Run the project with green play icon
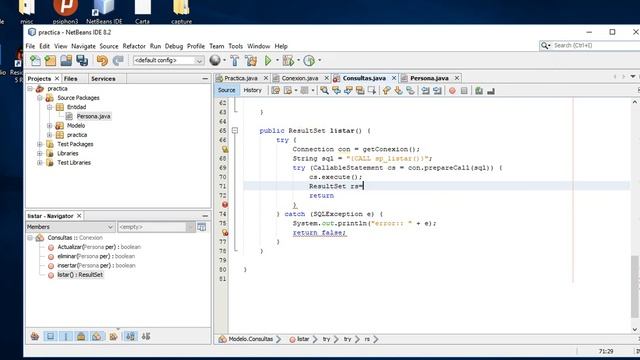Viewport: 640px width, 360px height. click(x=268, y=60)
